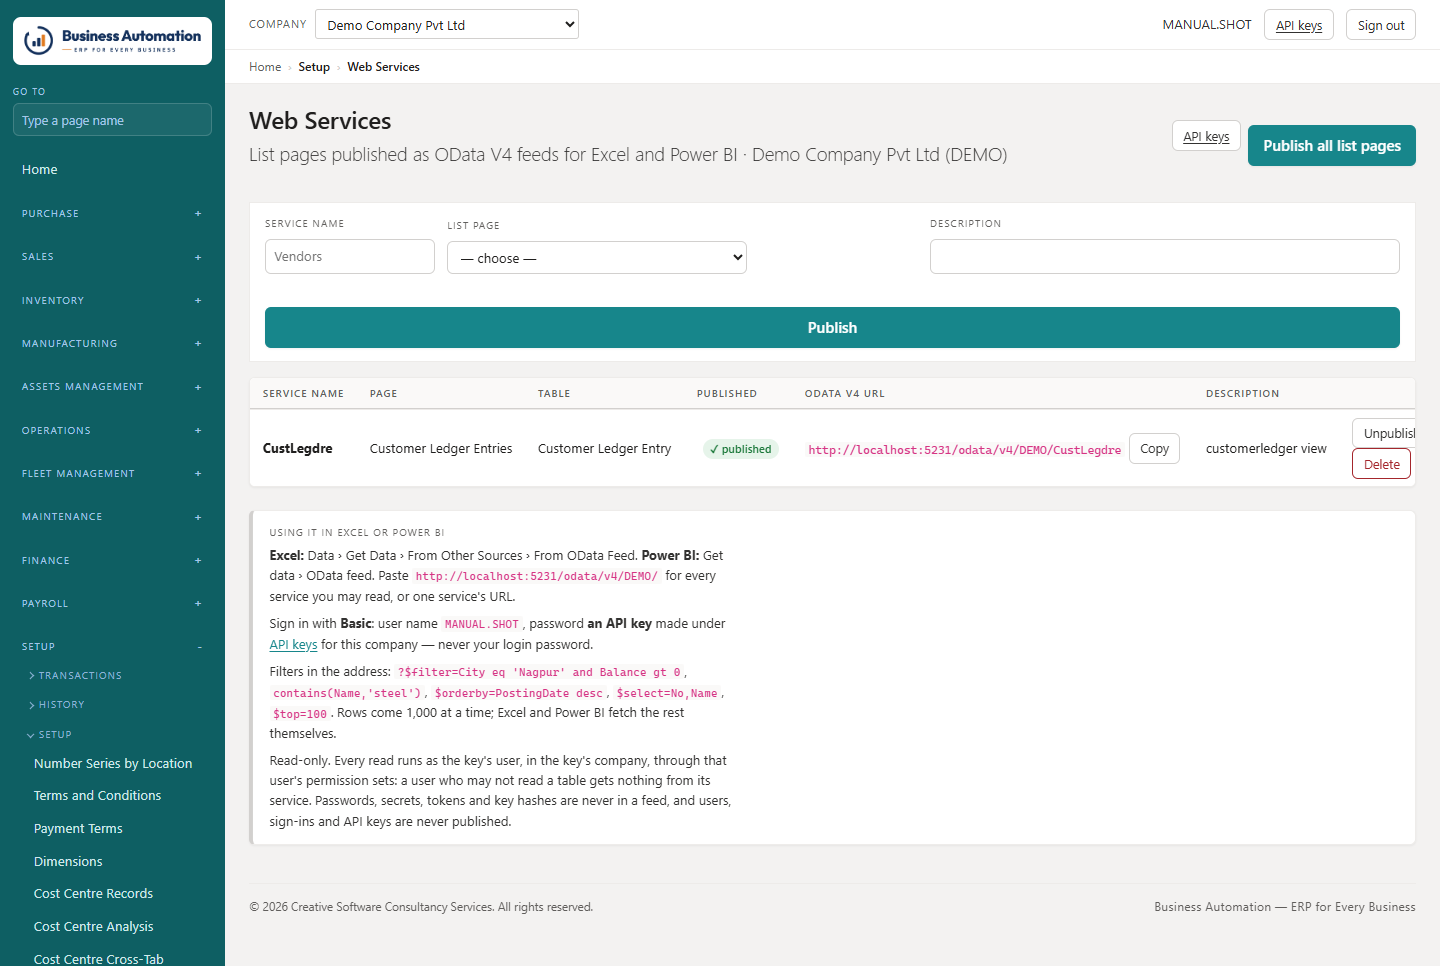The image size is (1440, 966).
Task: Expand the Finance sidebar section
Action: pyautogui.click(x=112, y=561)
